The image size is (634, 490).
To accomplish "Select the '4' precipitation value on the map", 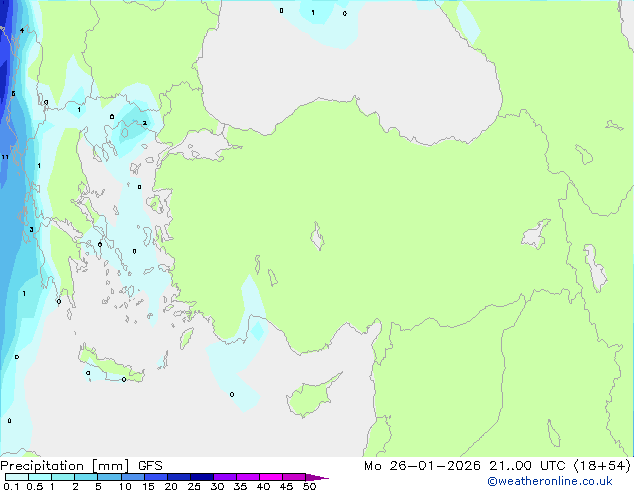I will tap(22, 30).
